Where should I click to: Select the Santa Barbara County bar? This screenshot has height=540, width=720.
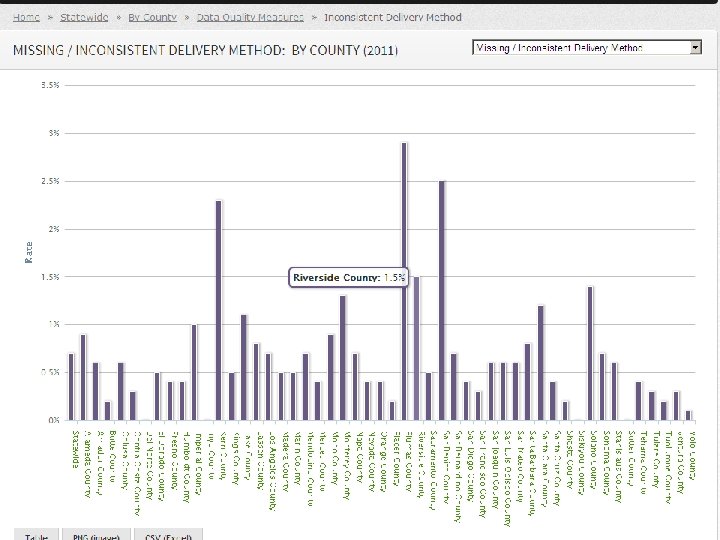point(528,382)
